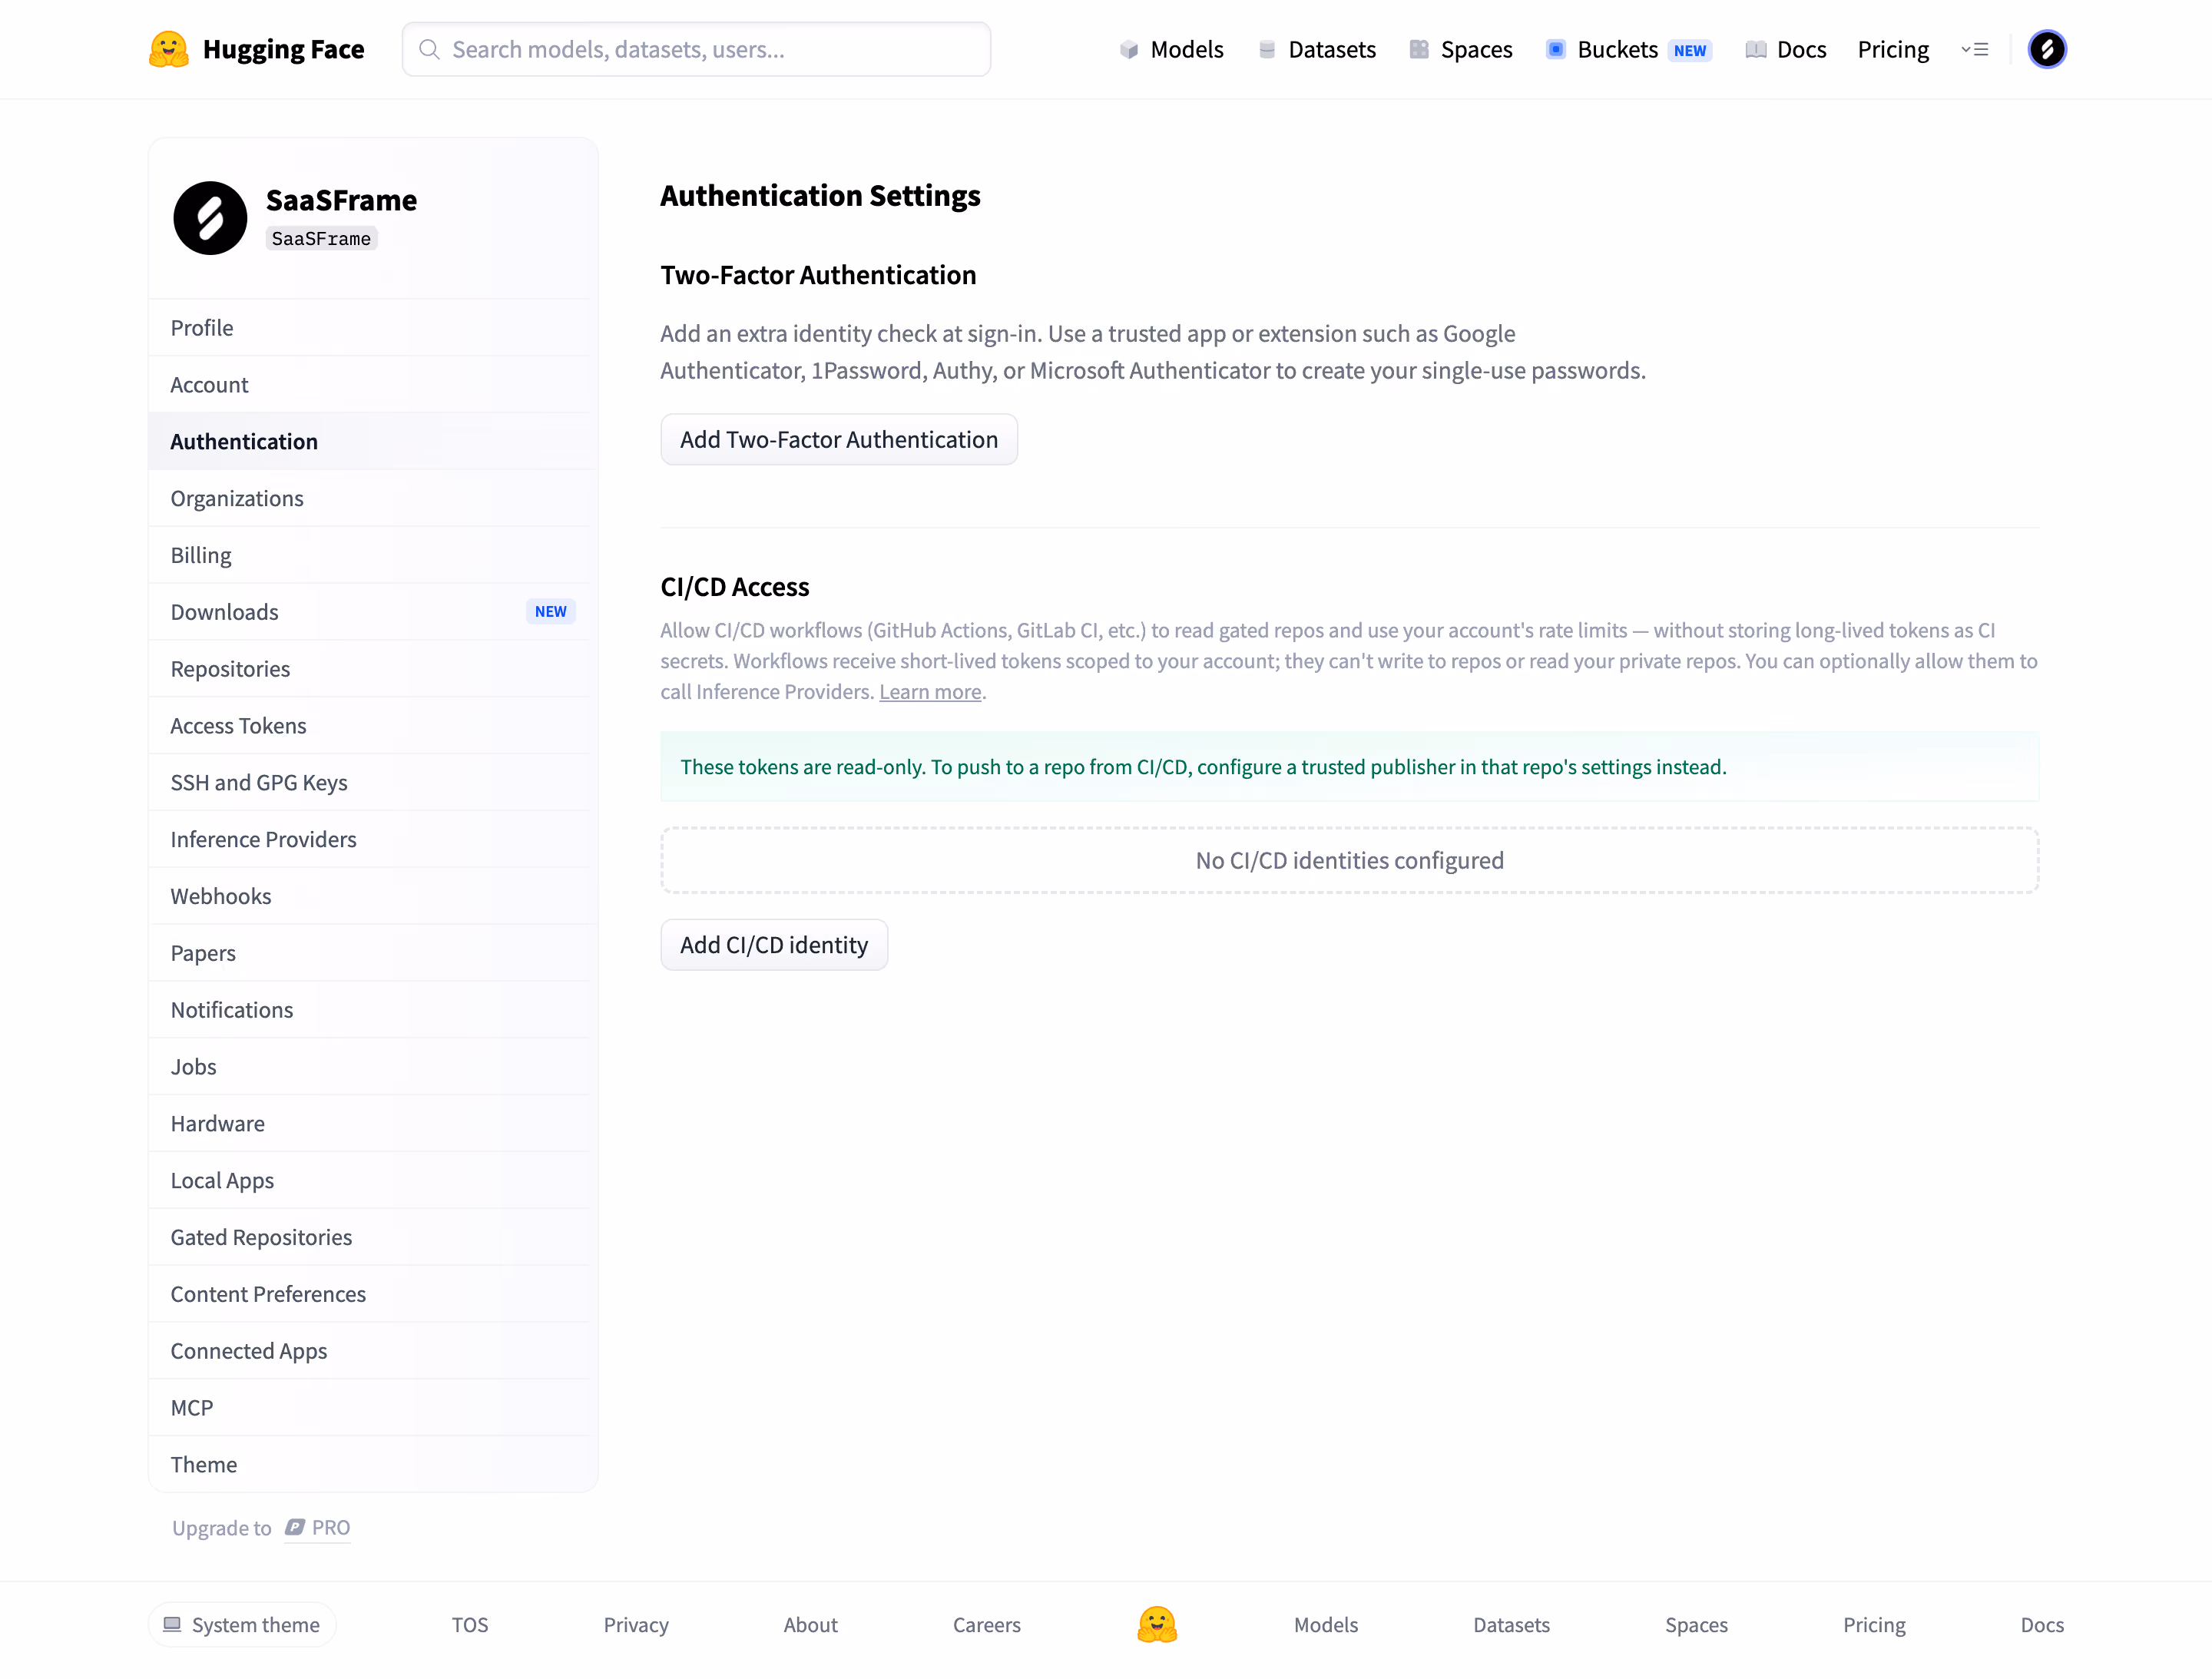Image resolution: width=2212 pixels, height=1679 pixels.
Task: Click the Pricing link in top navbar
Action: 1893,49
